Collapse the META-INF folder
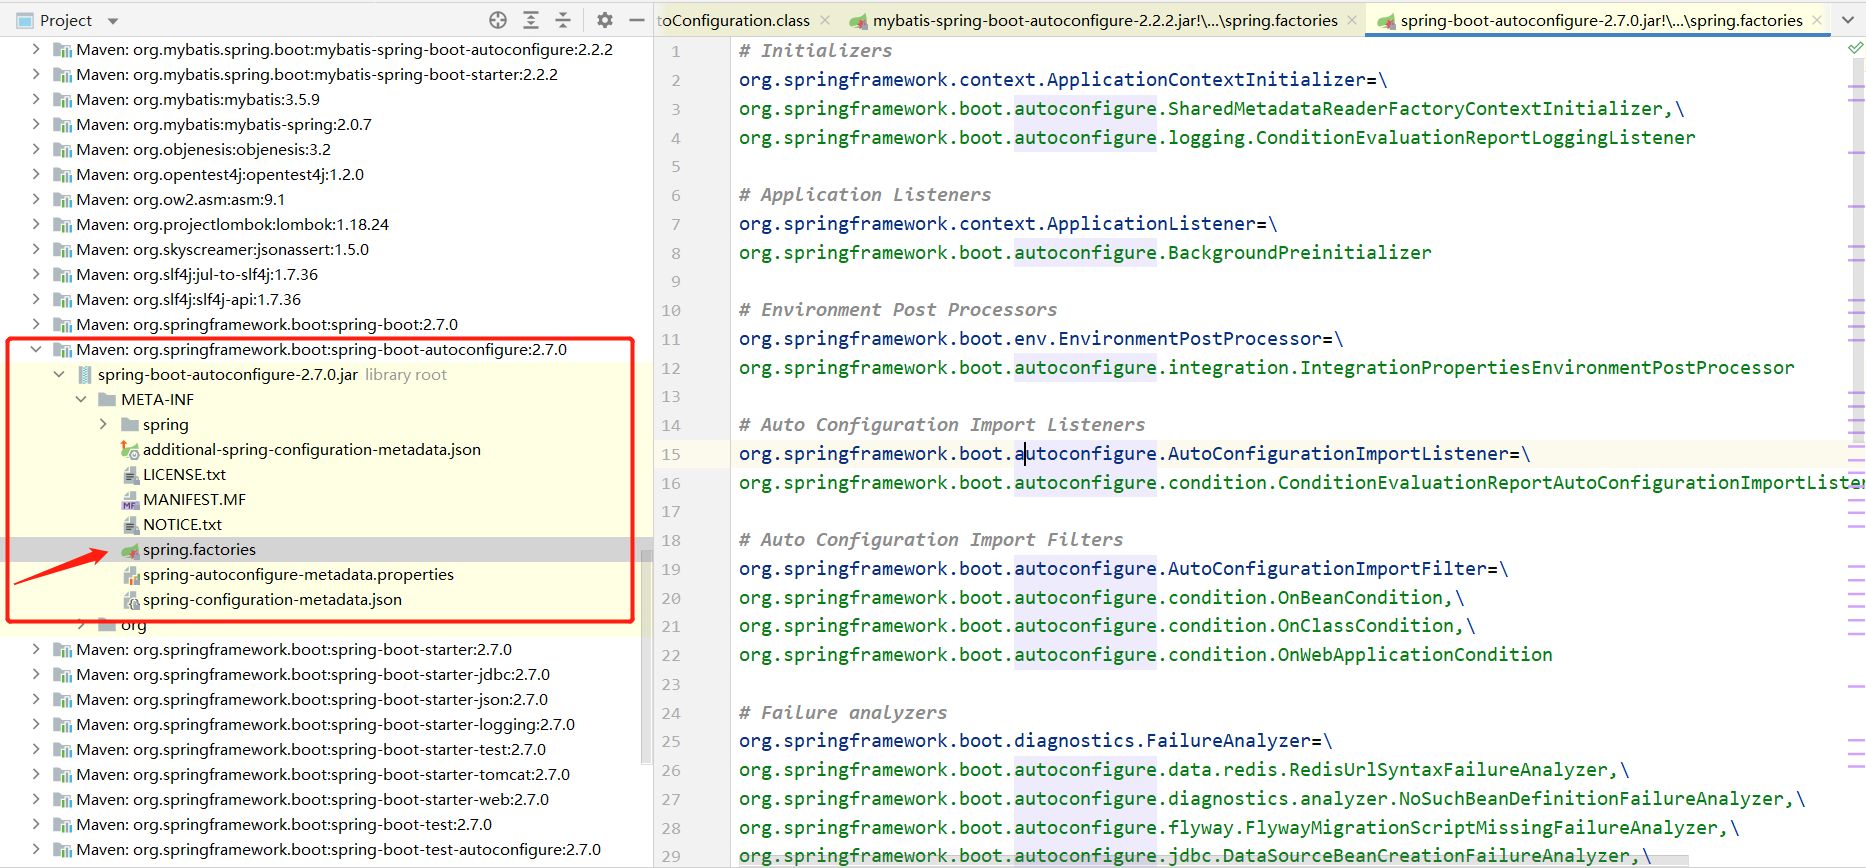 (x=81, y=399)
